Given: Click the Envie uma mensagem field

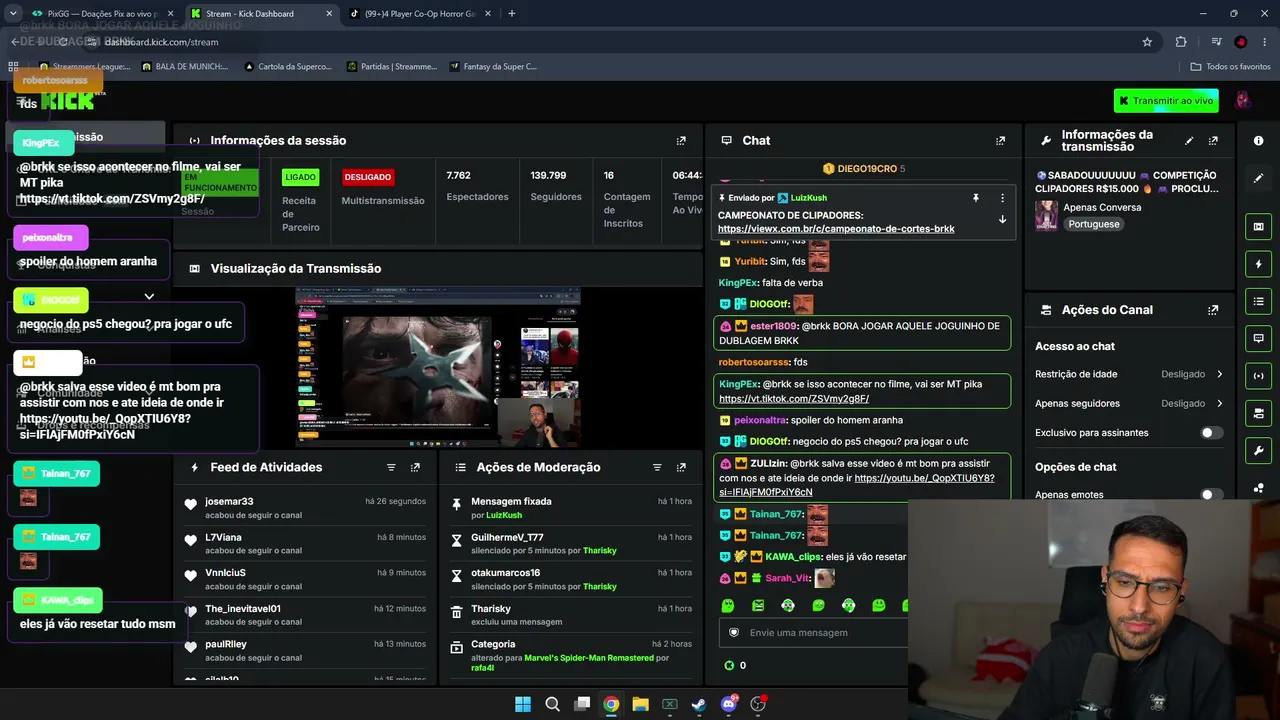Looking at the screenshot, I should 813,632.
